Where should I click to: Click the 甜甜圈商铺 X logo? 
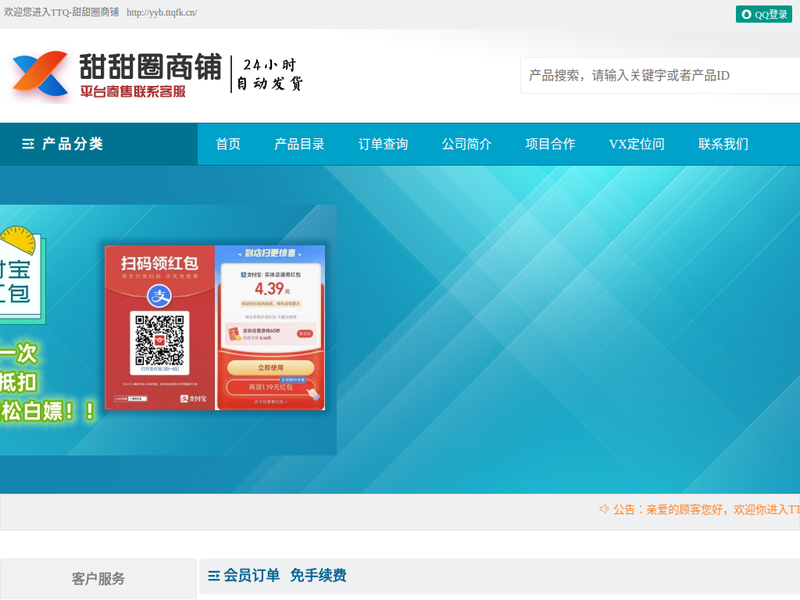point(40,74)
